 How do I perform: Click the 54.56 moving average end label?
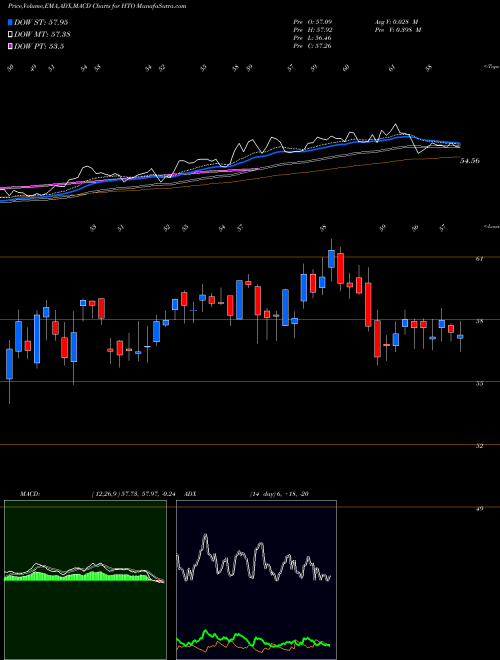tap(470, 161)
